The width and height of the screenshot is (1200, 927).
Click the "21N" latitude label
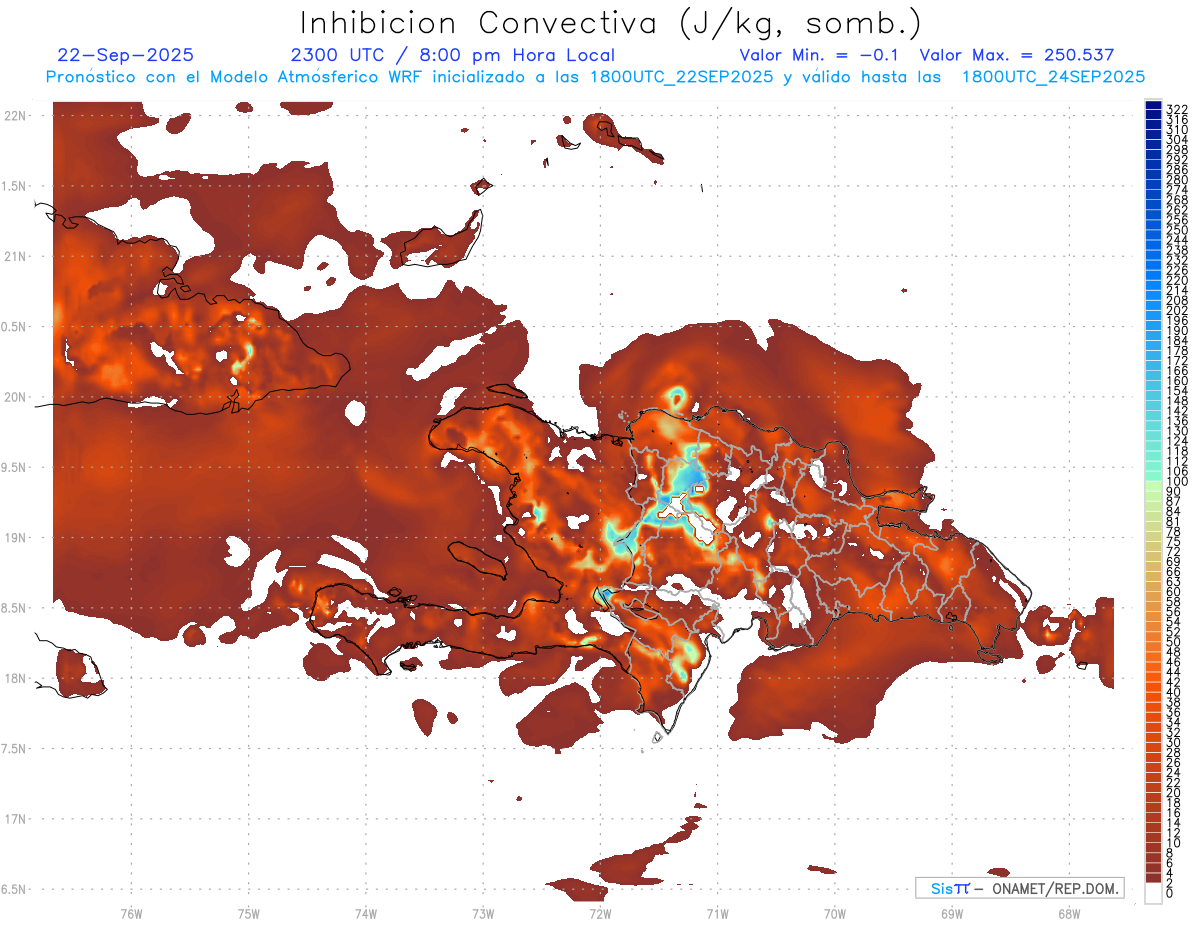point(16,256)
